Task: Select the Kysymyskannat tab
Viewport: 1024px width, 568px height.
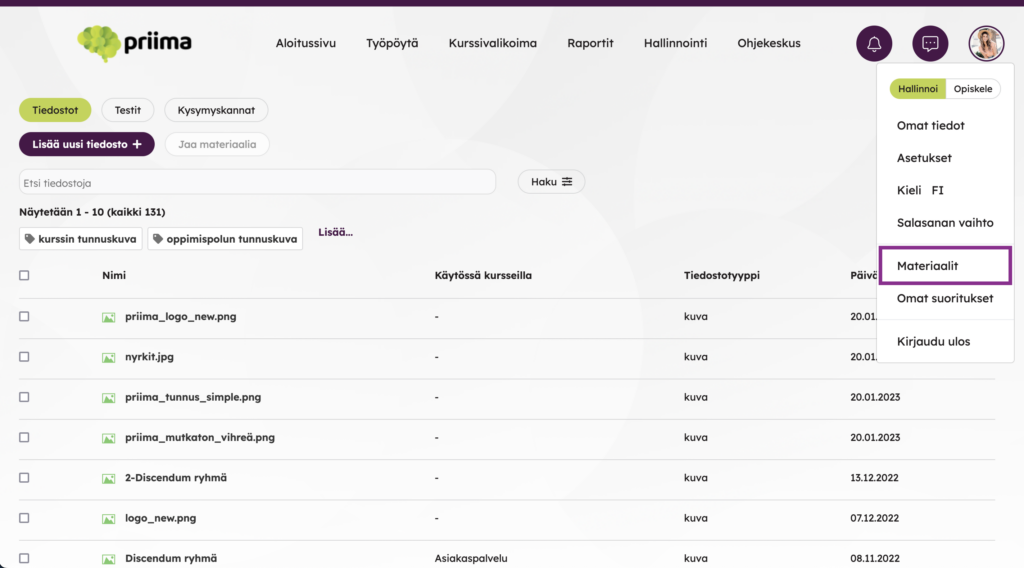Action: click(216, 110)
